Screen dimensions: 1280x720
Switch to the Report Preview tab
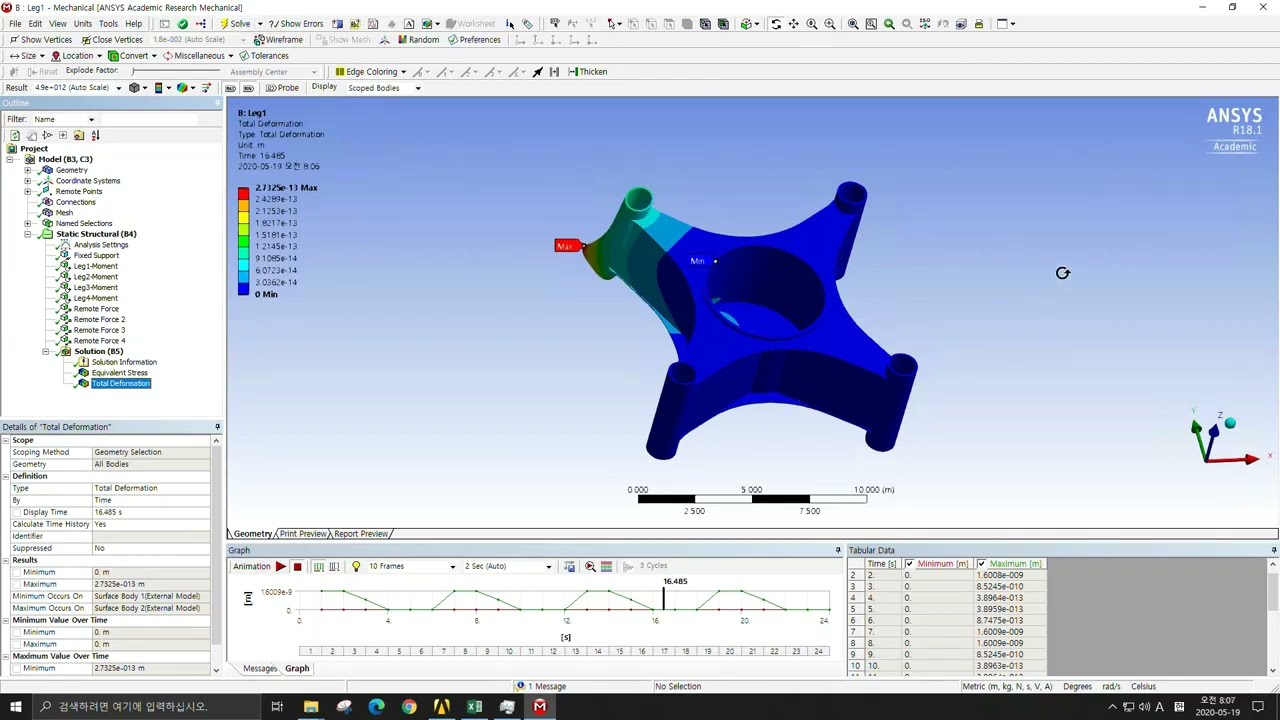361,534
